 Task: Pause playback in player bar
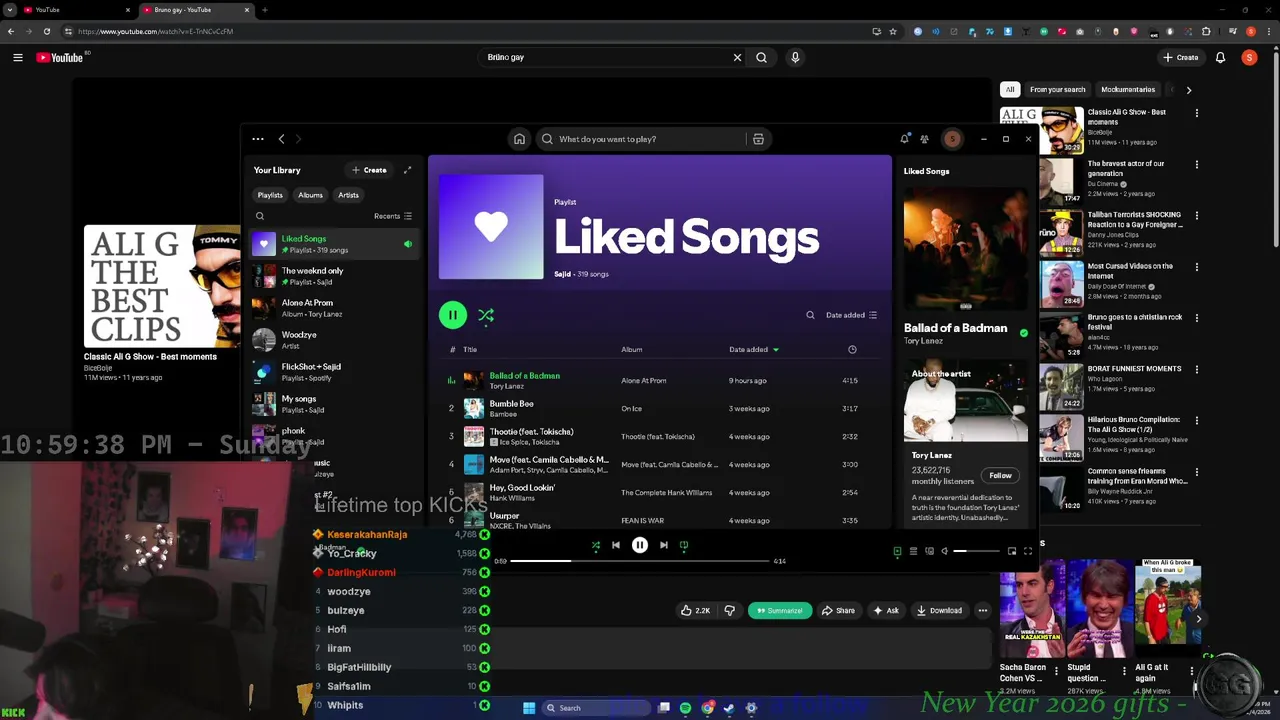640,545
